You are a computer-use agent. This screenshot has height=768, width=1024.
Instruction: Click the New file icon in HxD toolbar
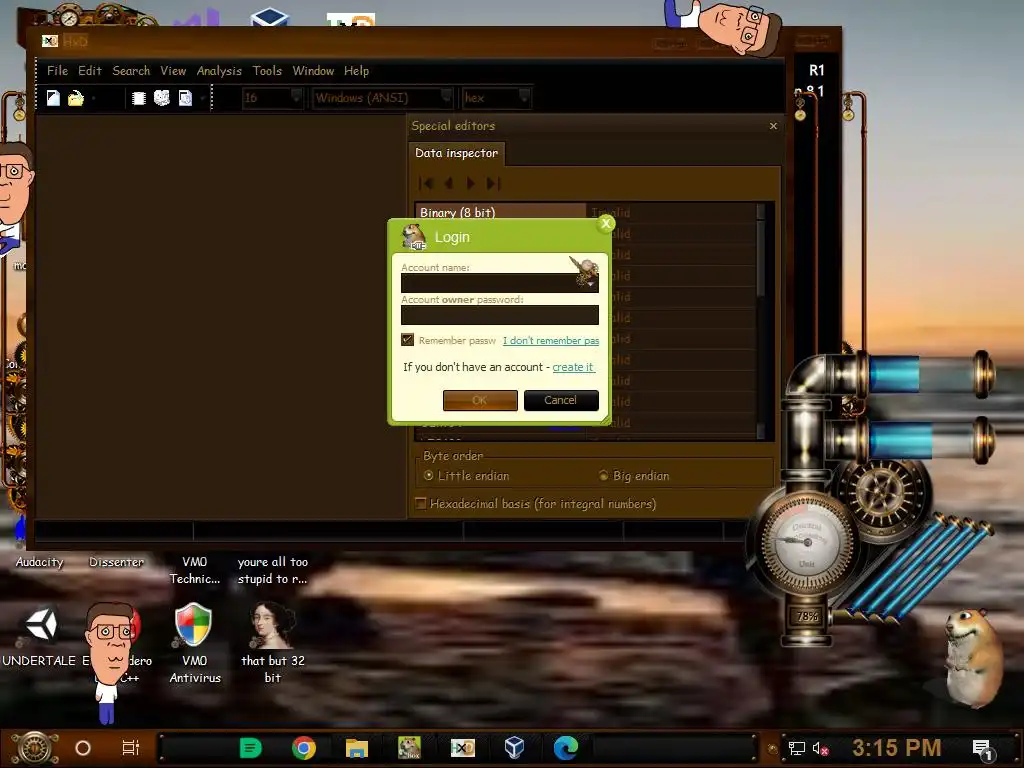coord(53,98)
